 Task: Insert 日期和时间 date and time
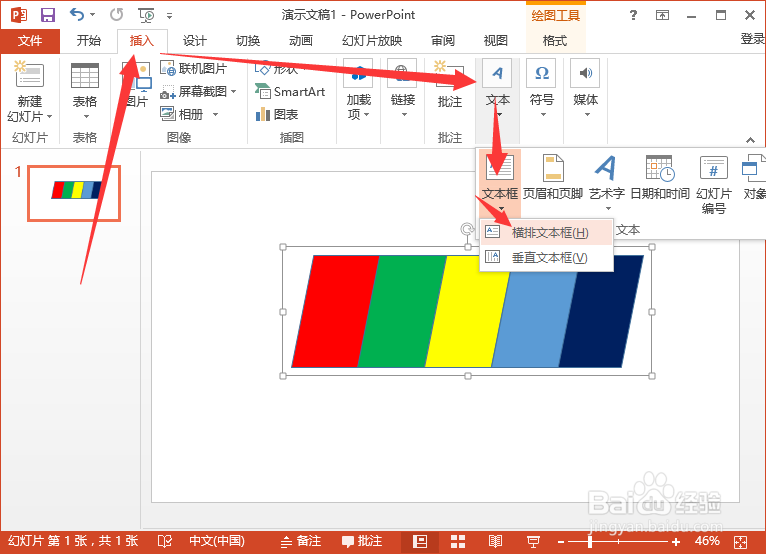pyautogui.click(x=660, y=178)
